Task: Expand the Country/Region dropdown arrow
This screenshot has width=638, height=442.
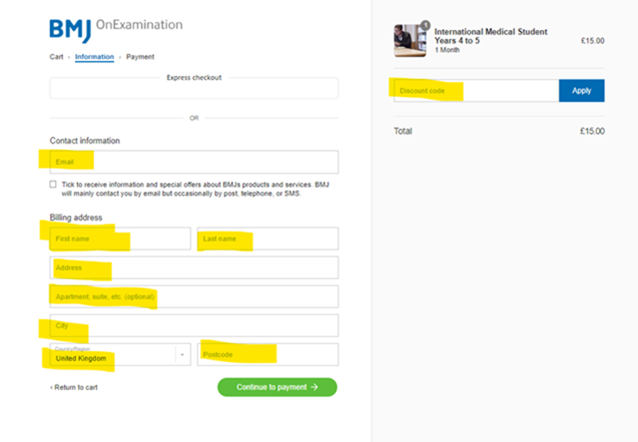Action: click(182, 355)
